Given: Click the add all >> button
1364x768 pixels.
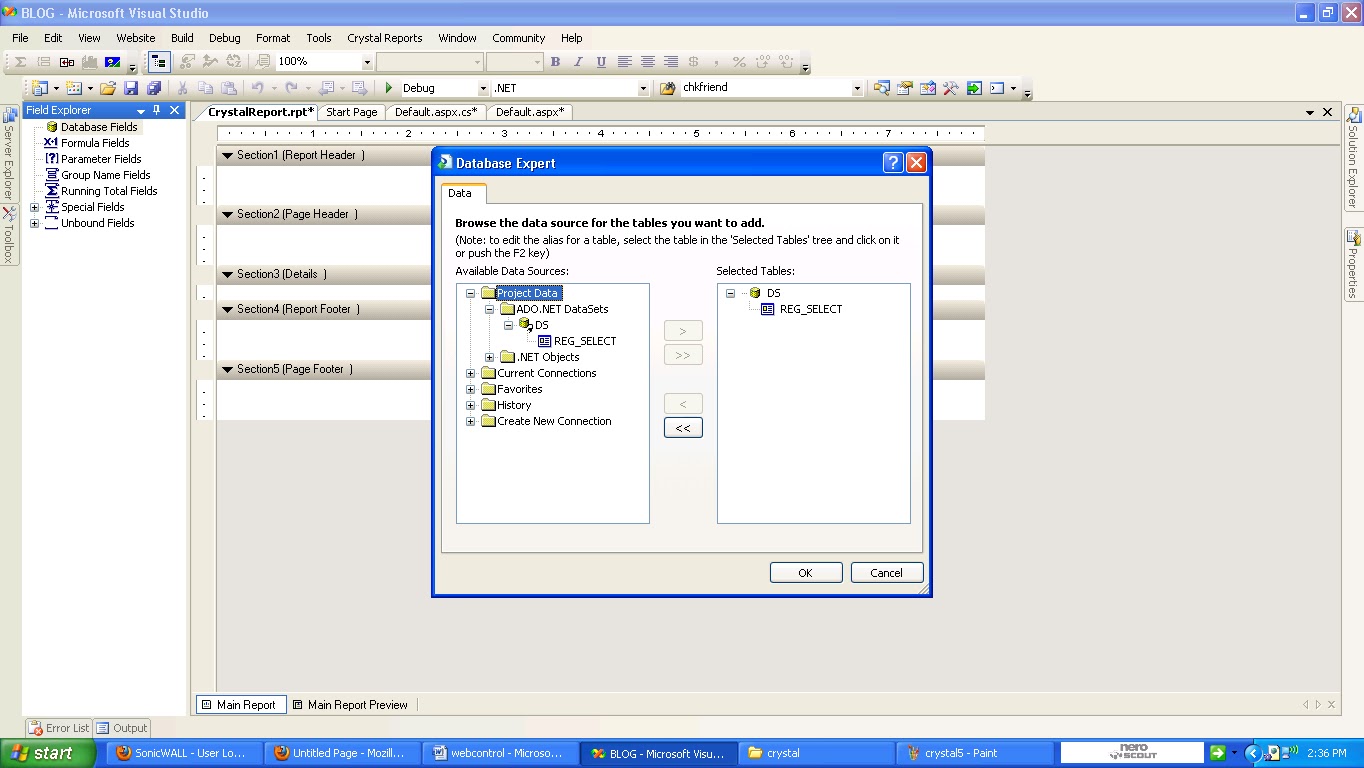Looking at the screenshot, I should (x=683, y=355).
